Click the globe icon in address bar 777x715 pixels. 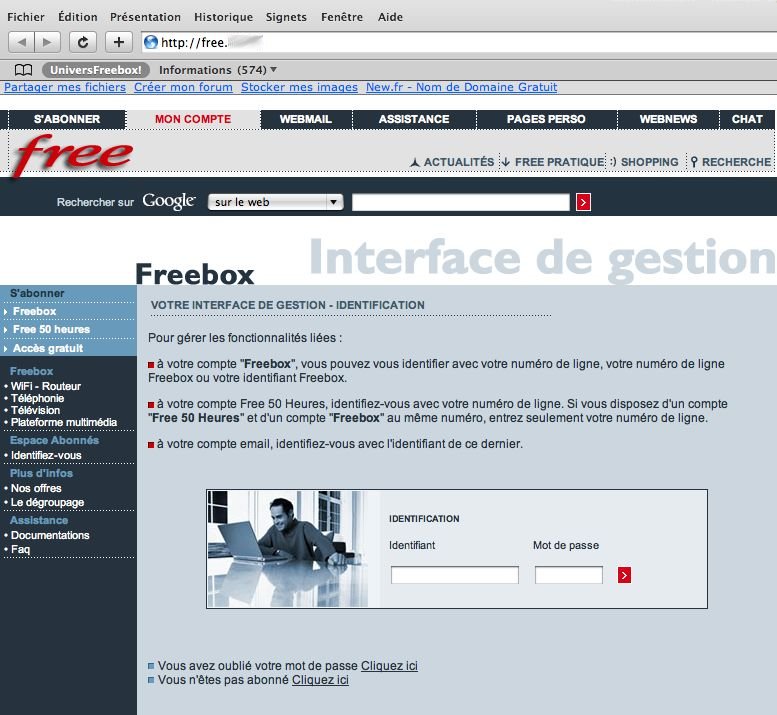[151, 43]
